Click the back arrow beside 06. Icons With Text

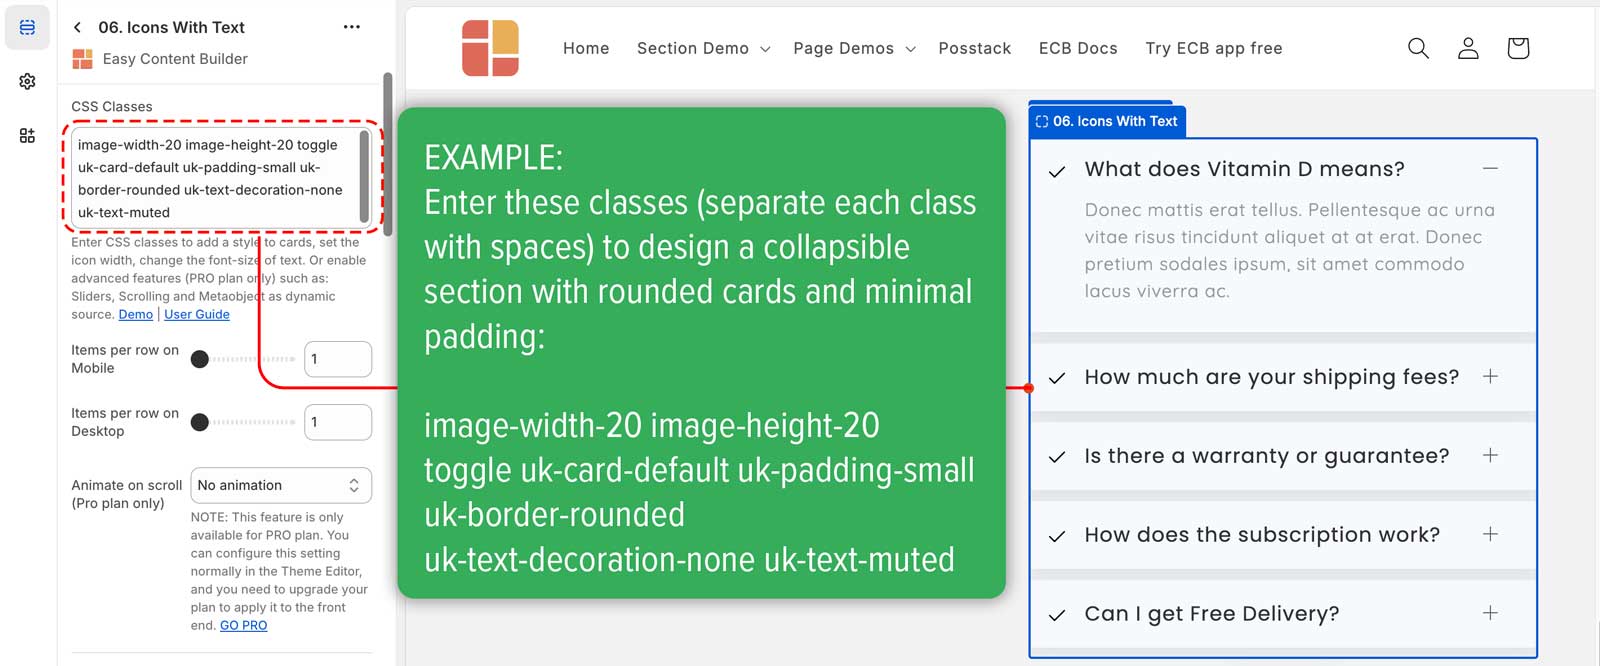(78, 27)
